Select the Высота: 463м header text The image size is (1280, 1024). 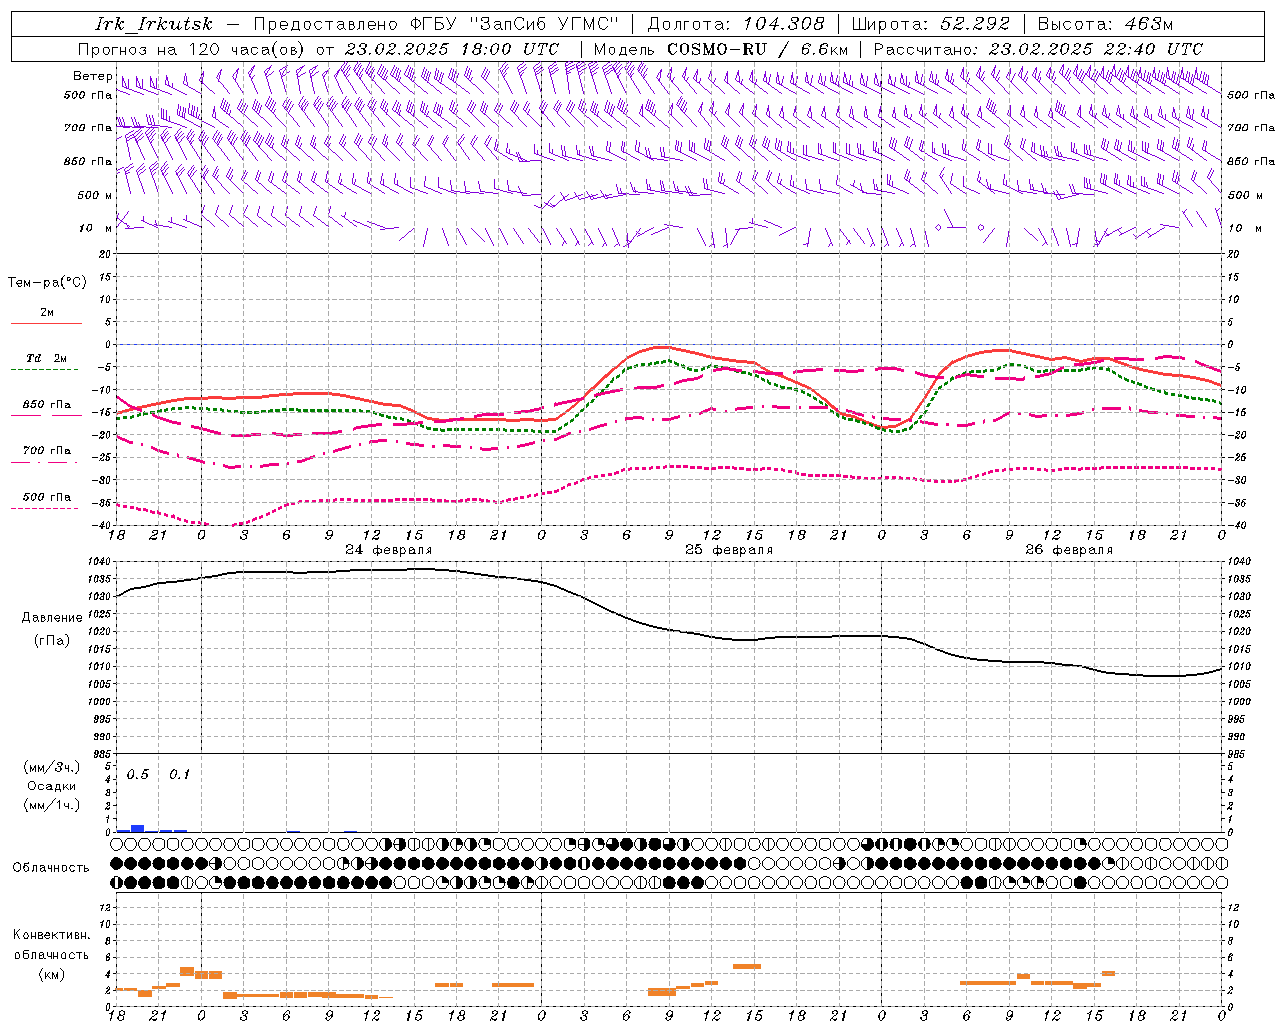(1104, 24)
